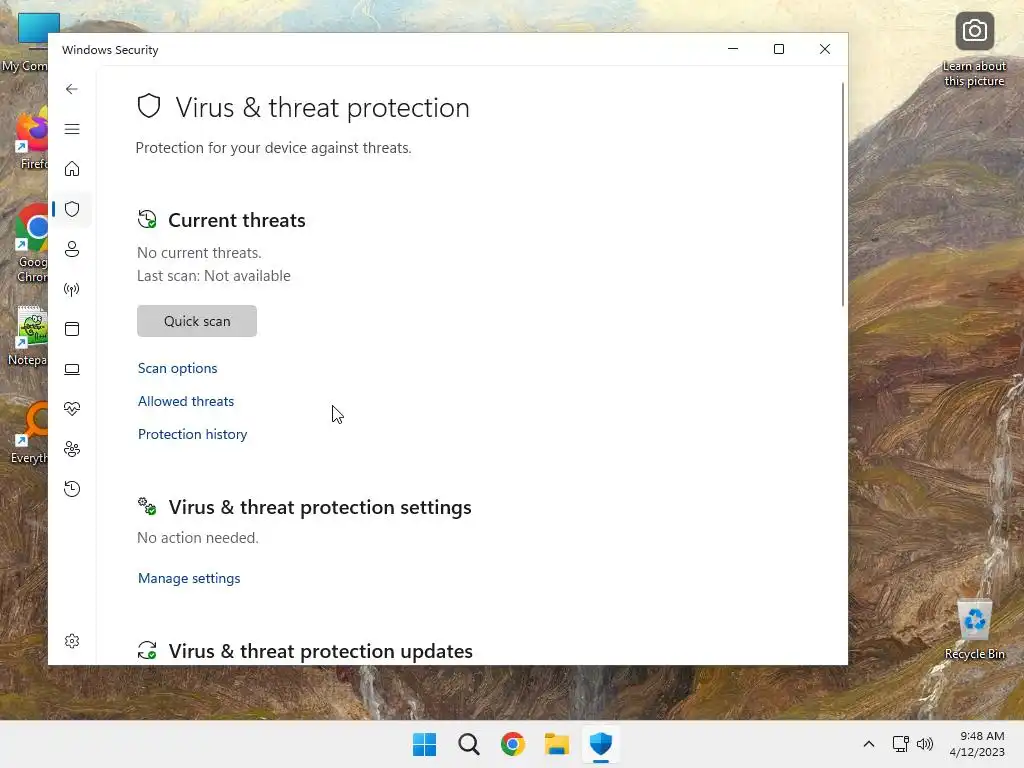
Task: Open Firewall & network protection icon
Action: coord(72,289)
